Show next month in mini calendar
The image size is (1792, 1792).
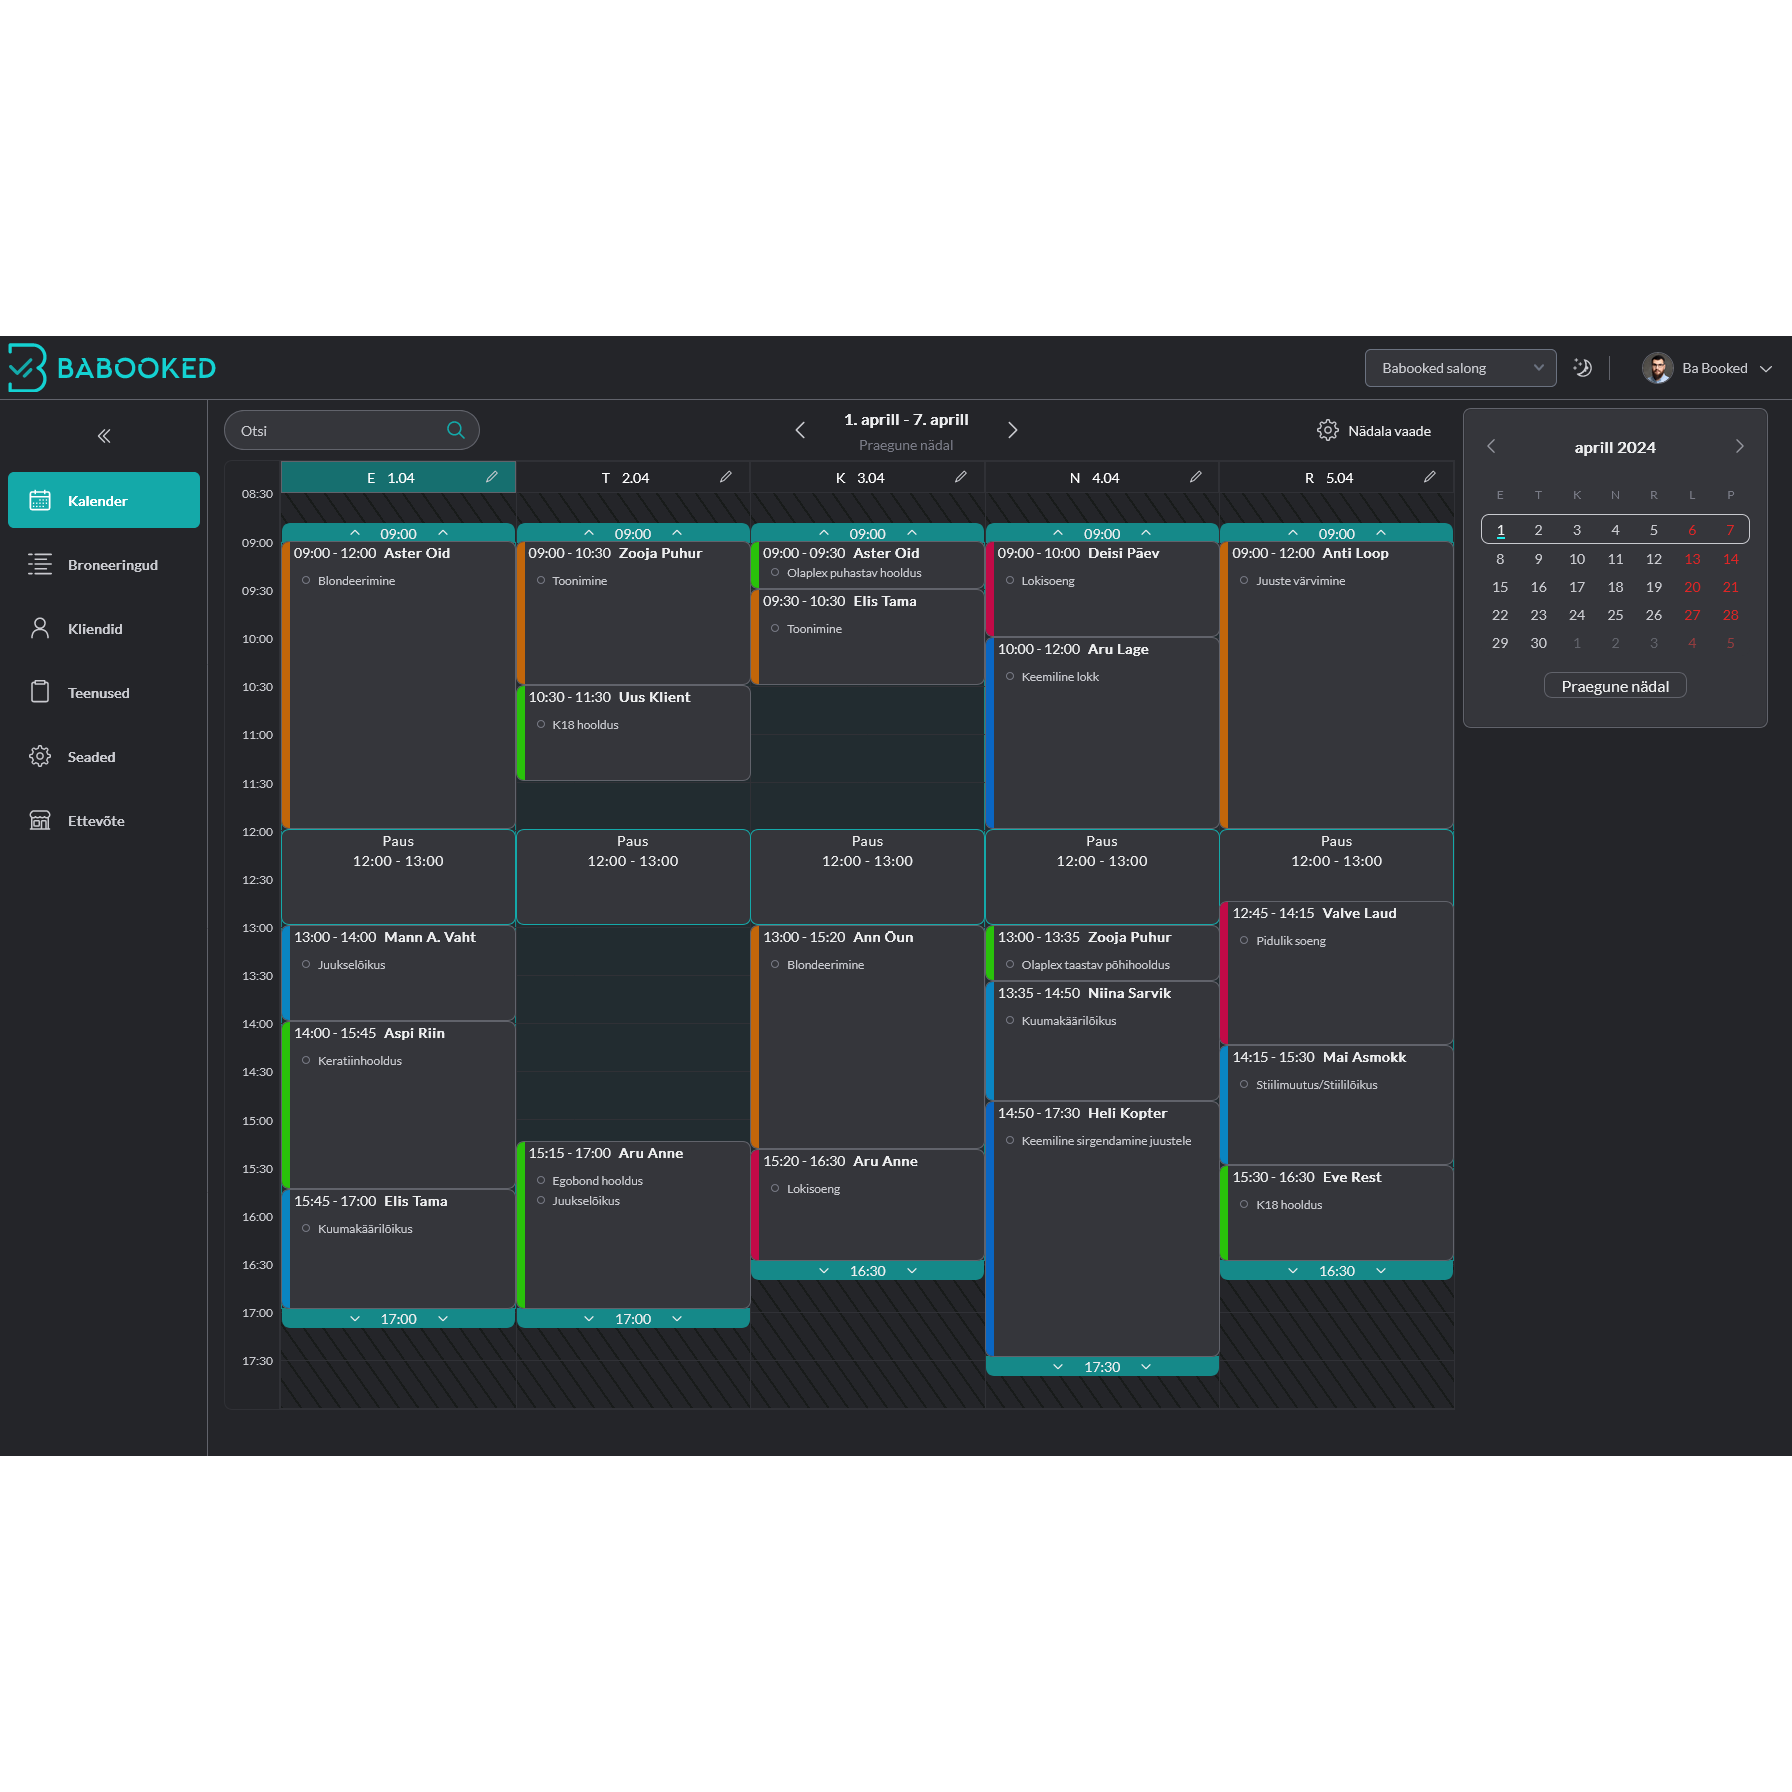click(x=1739, y=447)
